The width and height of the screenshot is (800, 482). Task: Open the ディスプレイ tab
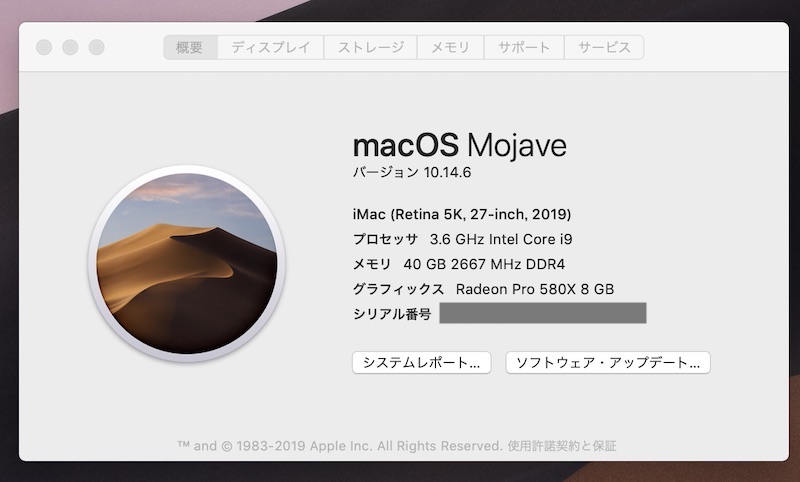(x=270, y=47)
